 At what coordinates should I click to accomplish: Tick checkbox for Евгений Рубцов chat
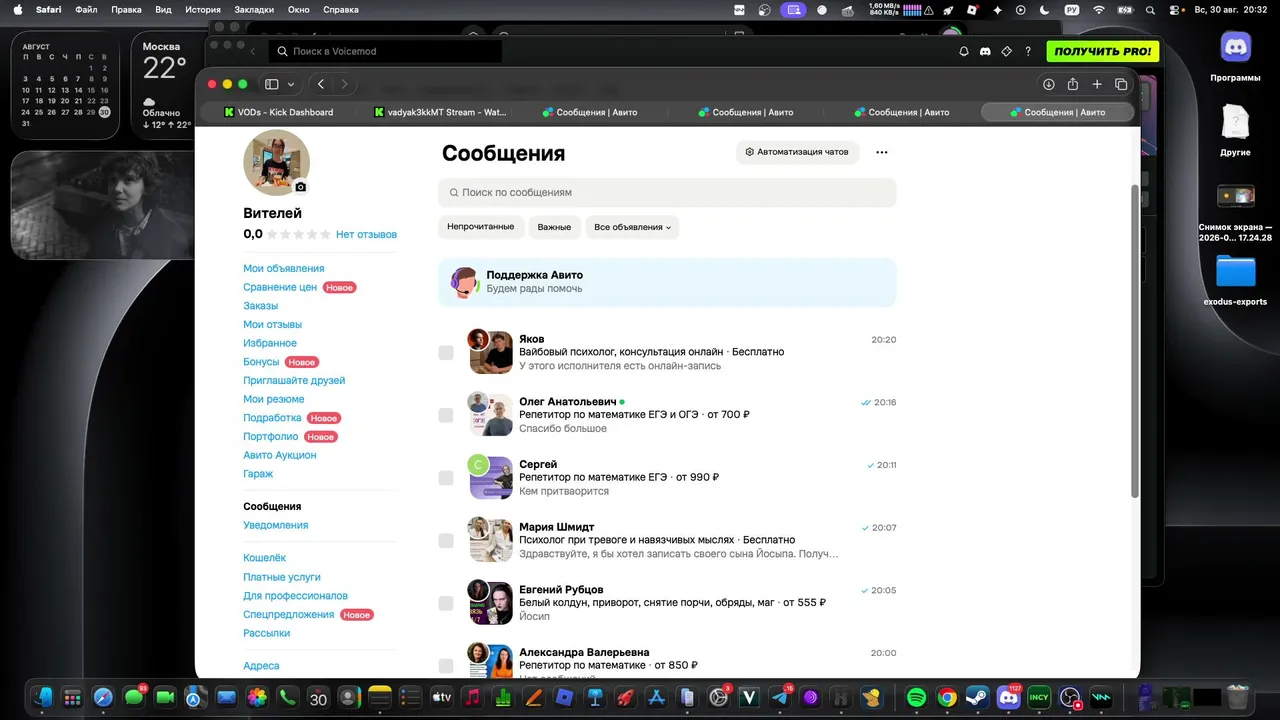[x=446, y=603]
